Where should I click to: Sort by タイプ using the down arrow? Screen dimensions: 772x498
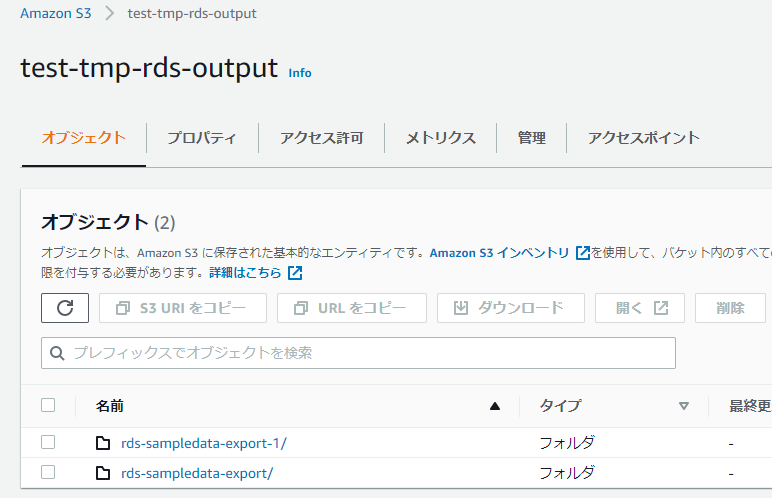(x=683, y=406)
